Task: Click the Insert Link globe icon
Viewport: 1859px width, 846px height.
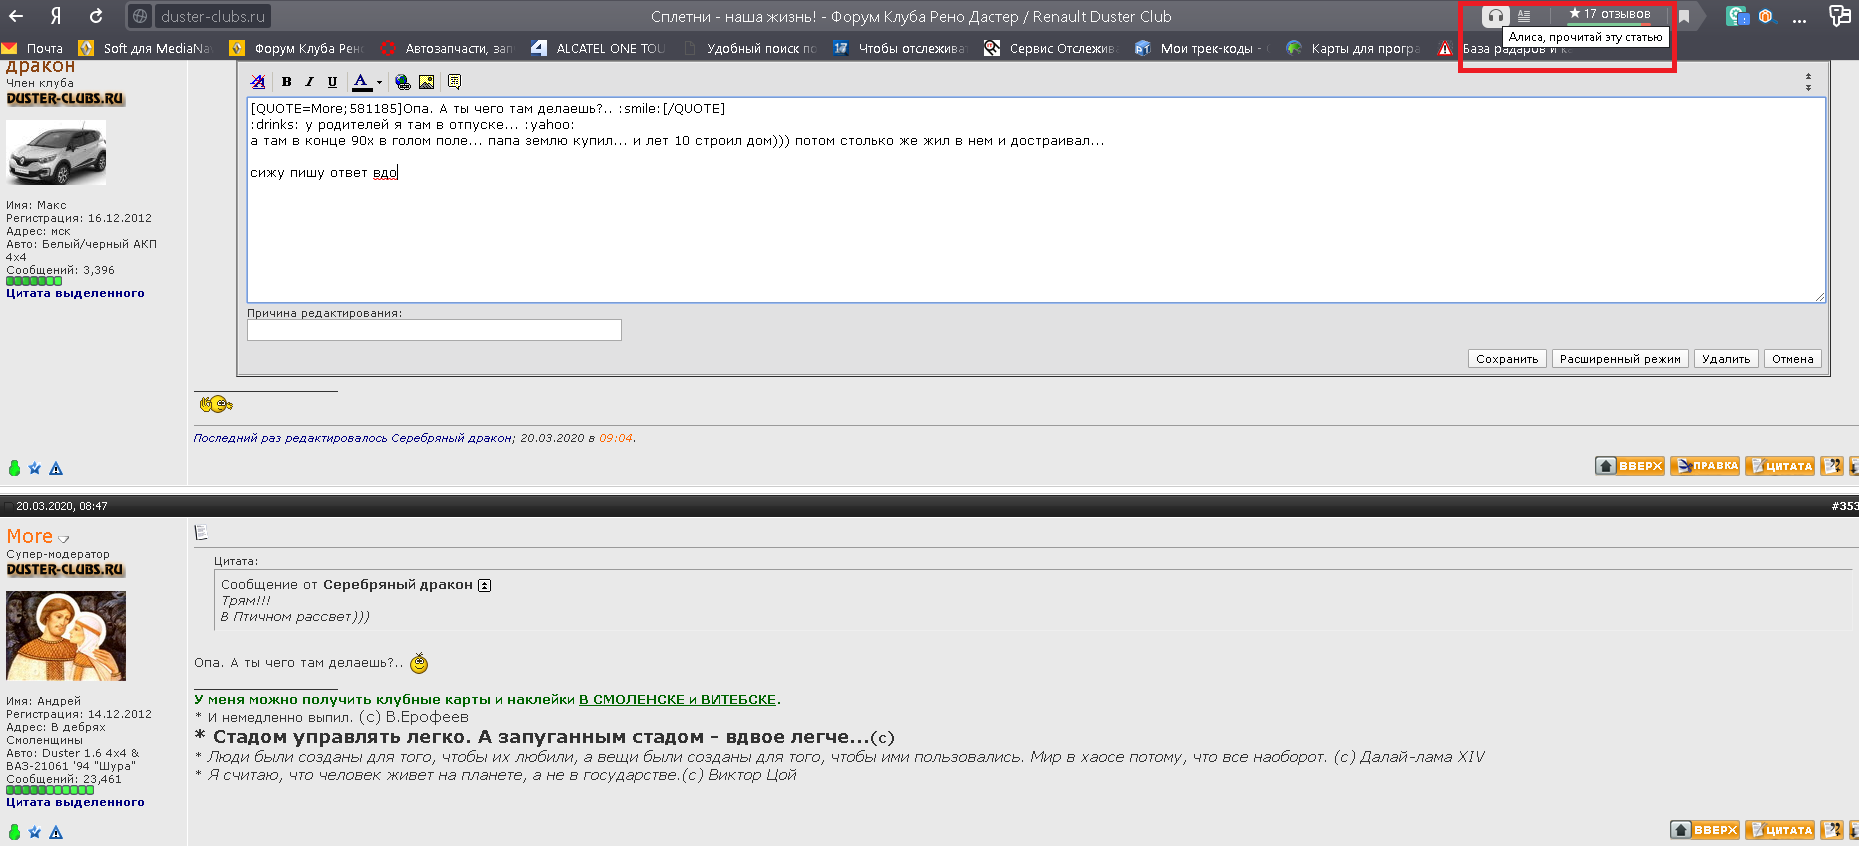Action: tap(402, 82)
